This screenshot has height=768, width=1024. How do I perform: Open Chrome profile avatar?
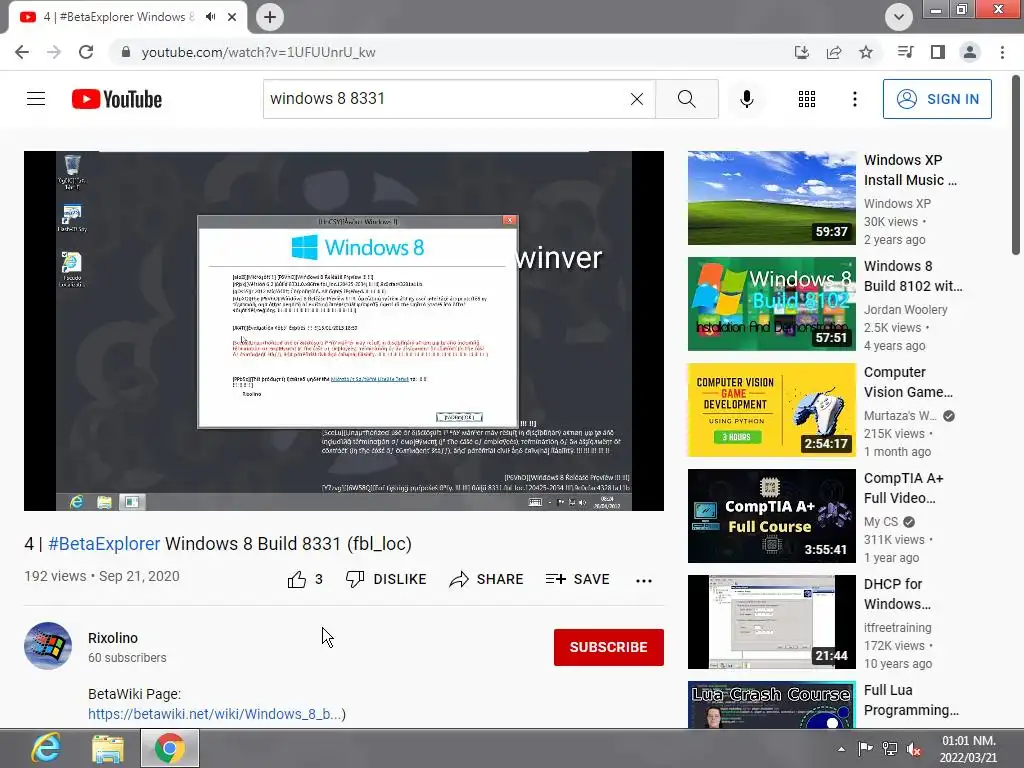(970, 52)
